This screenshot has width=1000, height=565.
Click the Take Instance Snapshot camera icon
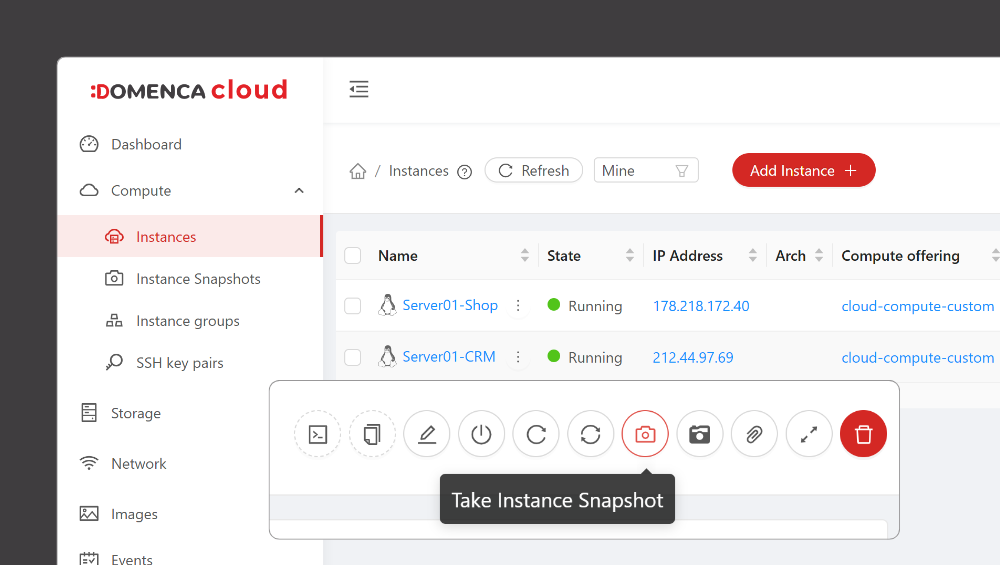pos(645,434)
